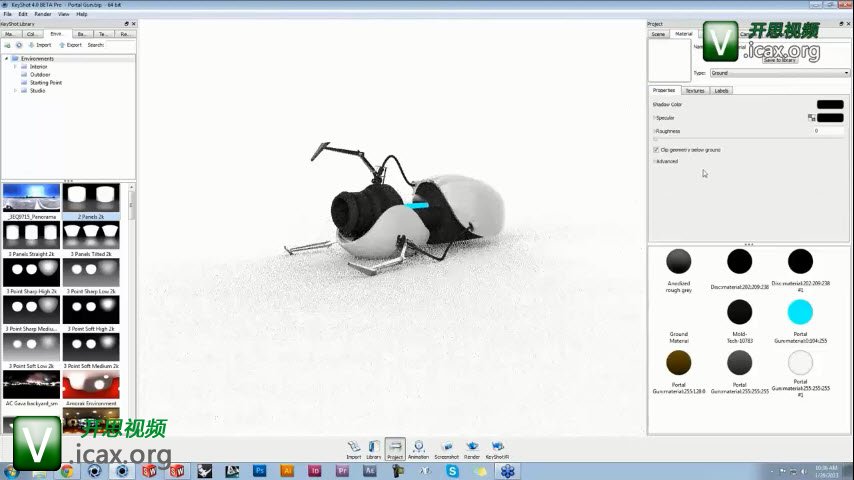Open the material Type dropdown
This screenshot has height=480, width=854.
(x=778, y=73)
